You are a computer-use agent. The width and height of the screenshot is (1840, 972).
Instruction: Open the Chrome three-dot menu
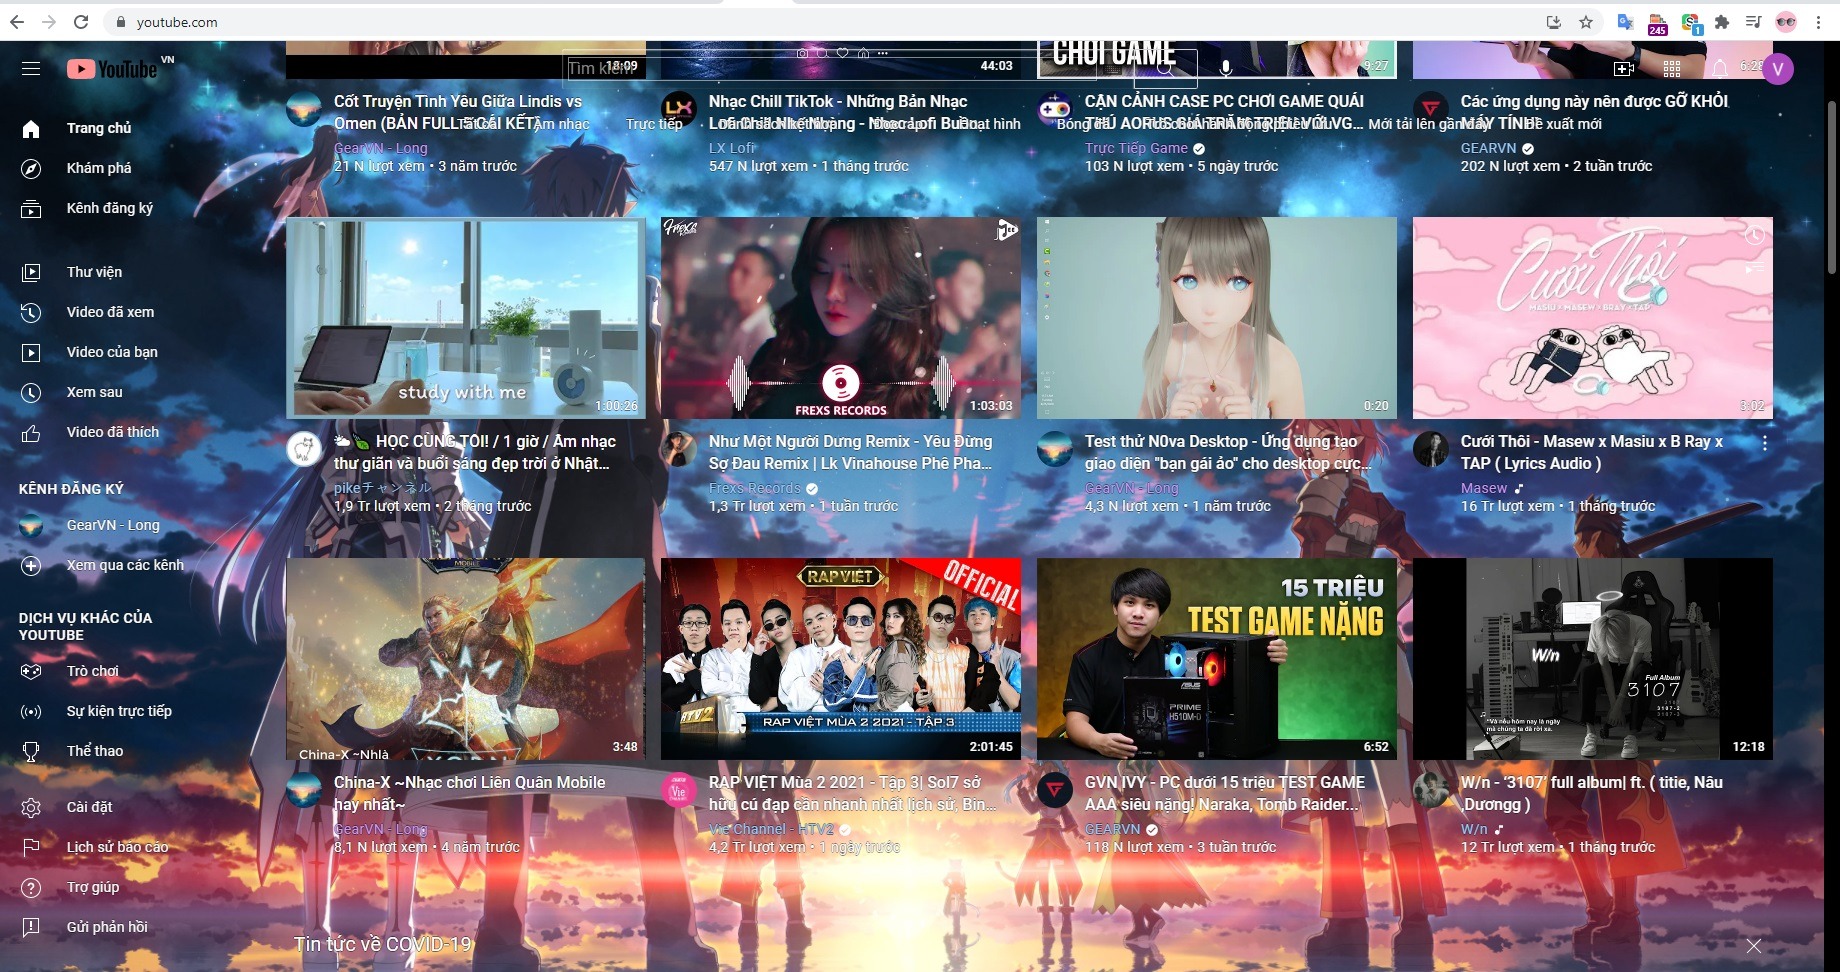[1818, 22]
